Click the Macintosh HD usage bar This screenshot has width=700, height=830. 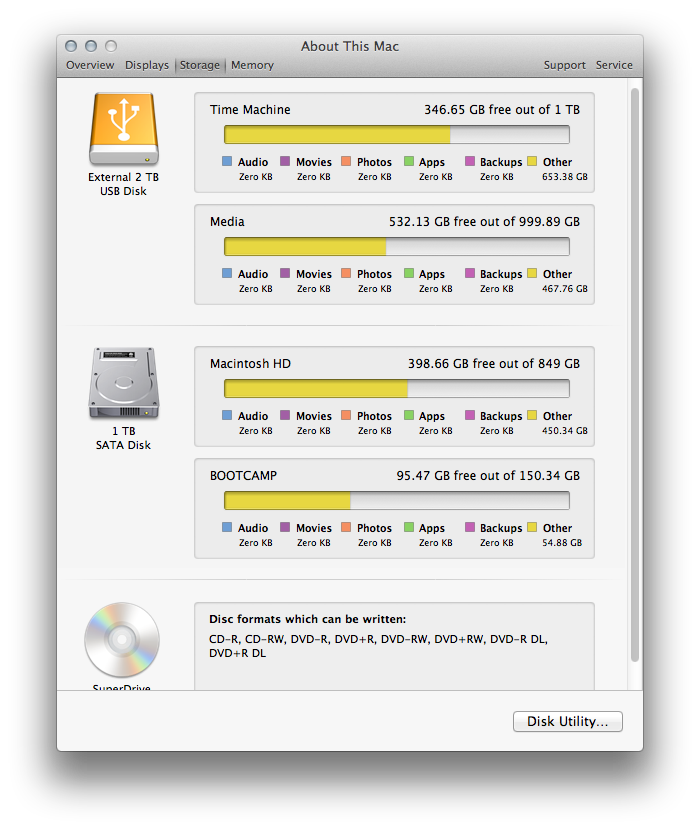[397, 389]
